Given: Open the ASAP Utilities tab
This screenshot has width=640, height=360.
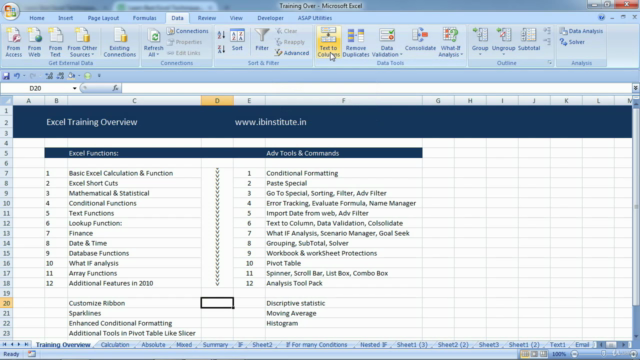Looking at the screenshot, I should point(315,18).
